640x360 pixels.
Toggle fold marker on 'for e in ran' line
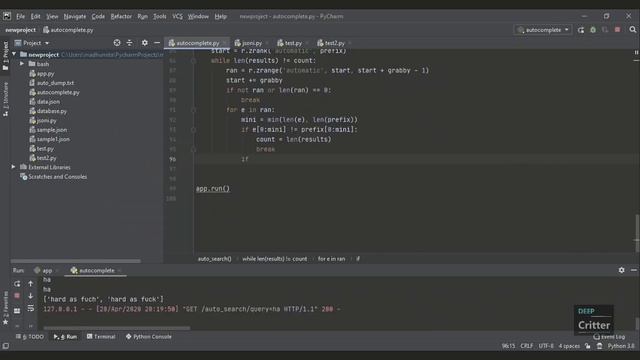coord(193,110)
